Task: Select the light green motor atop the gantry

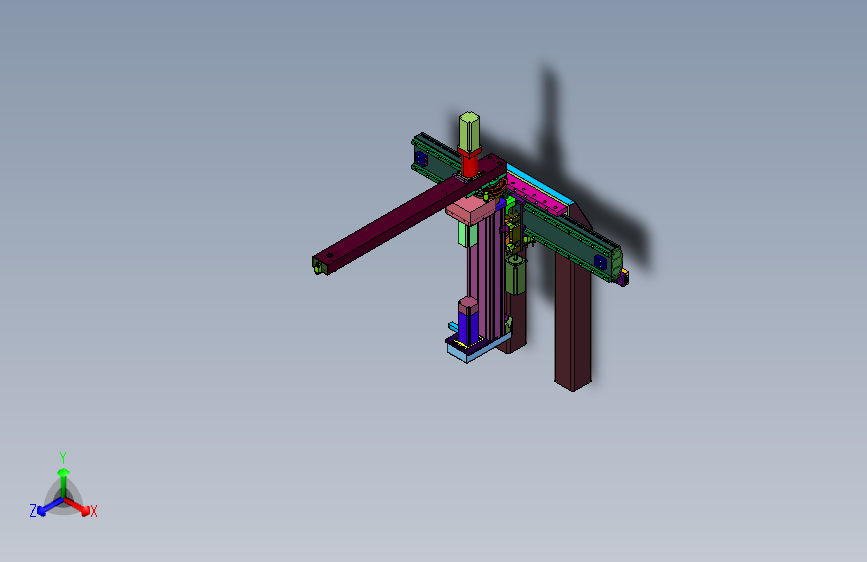Action: 469,131
